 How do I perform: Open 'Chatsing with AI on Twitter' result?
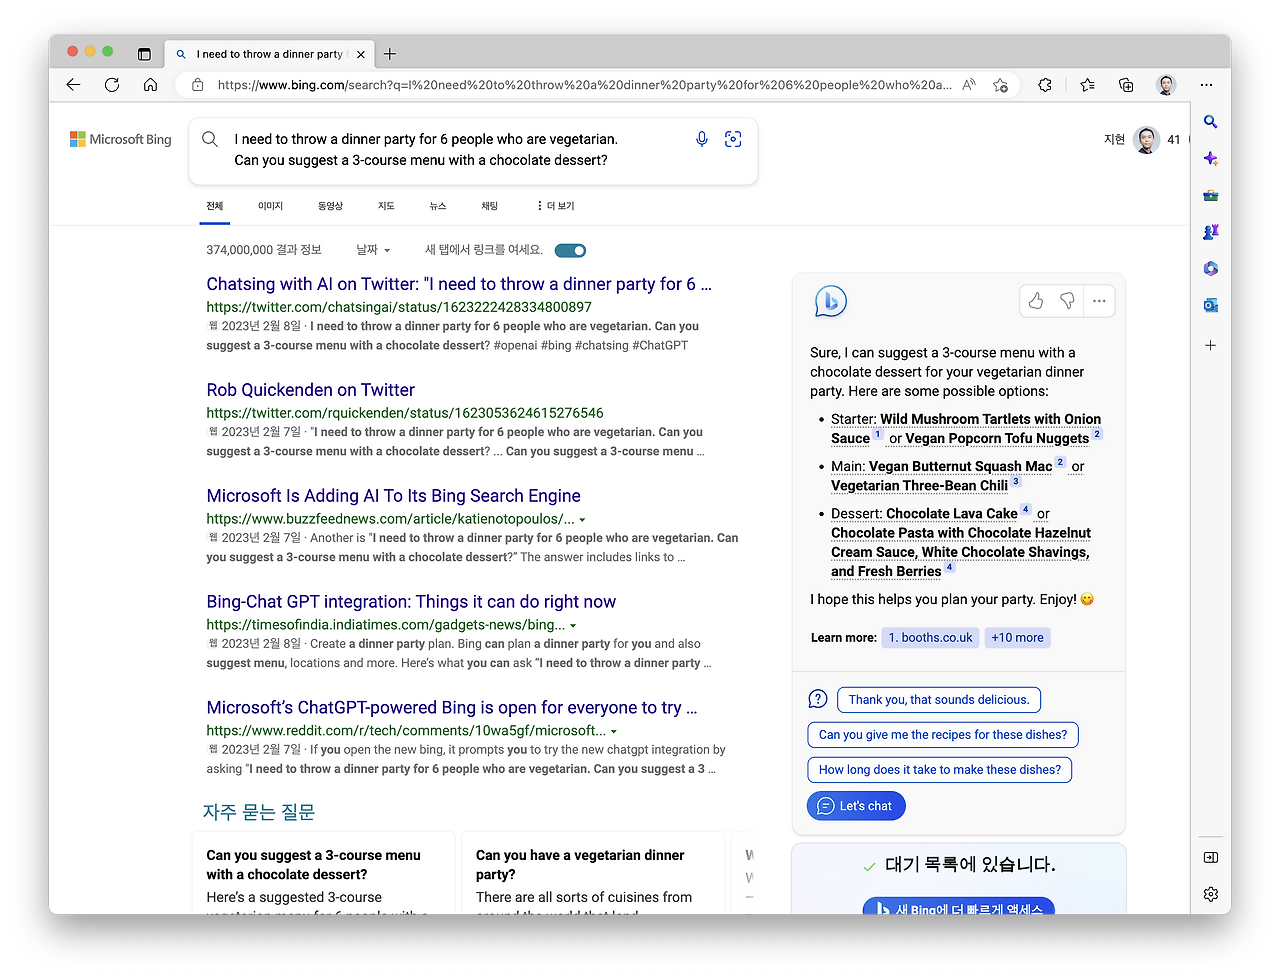(x=459, y=284)
